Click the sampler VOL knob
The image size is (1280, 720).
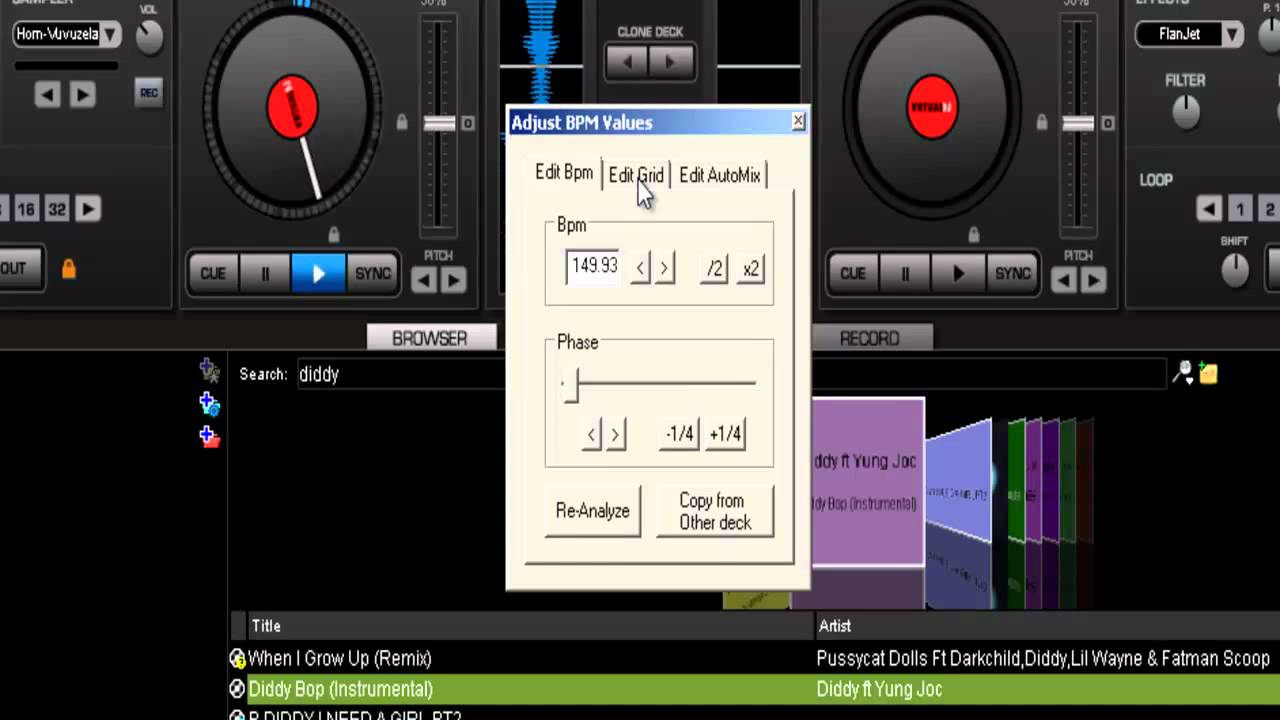tap(148, 37)
